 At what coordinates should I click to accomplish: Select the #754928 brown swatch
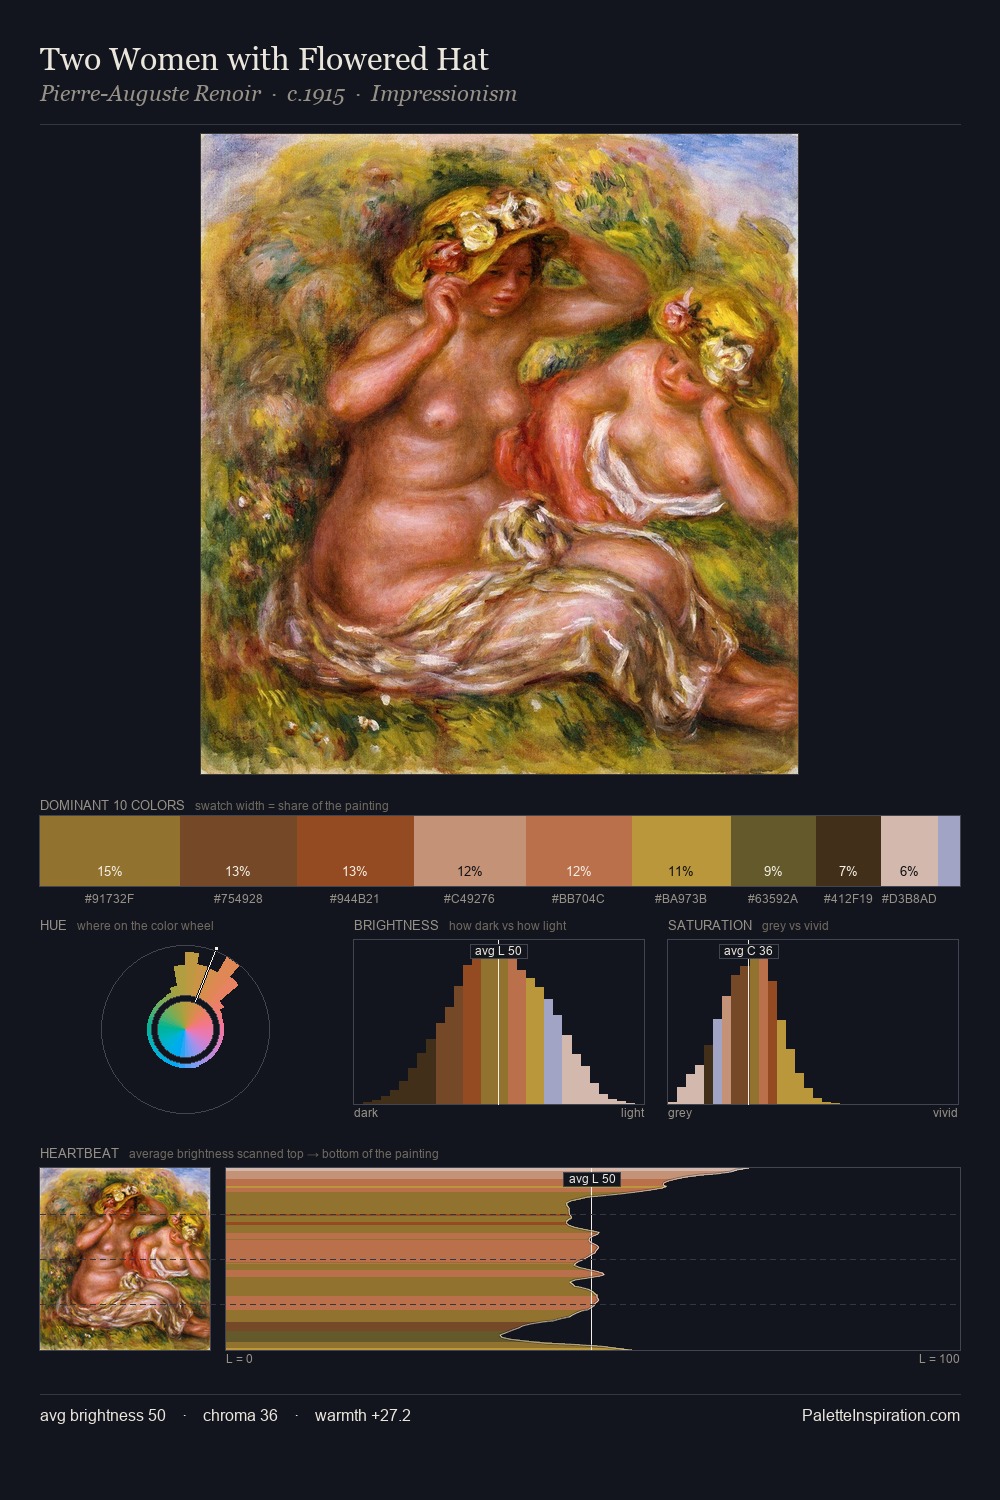pos(238,851)
